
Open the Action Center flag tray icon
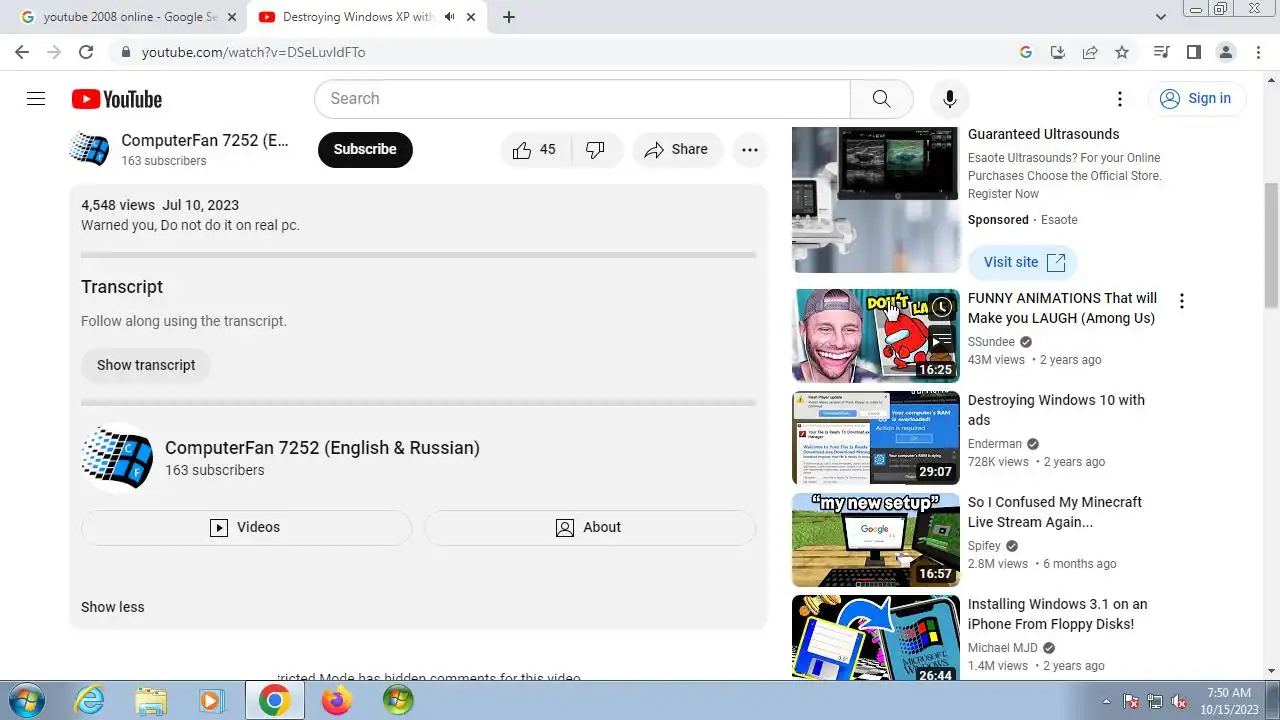click(1132, 701)
